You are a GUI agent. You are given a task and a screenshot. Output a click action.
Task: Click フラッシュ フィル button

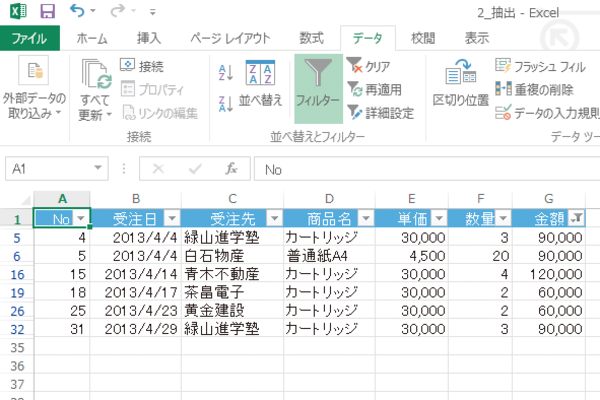coord(540,66)
